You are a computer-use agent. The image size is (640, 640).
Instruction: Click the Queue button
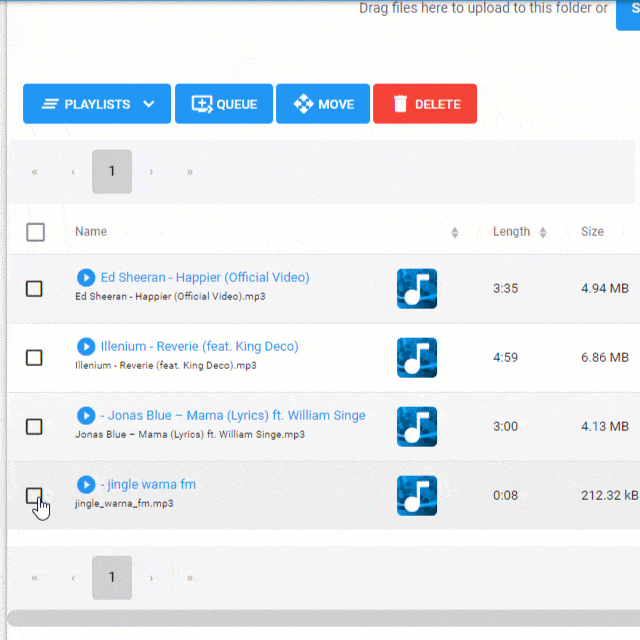point(224,104)
